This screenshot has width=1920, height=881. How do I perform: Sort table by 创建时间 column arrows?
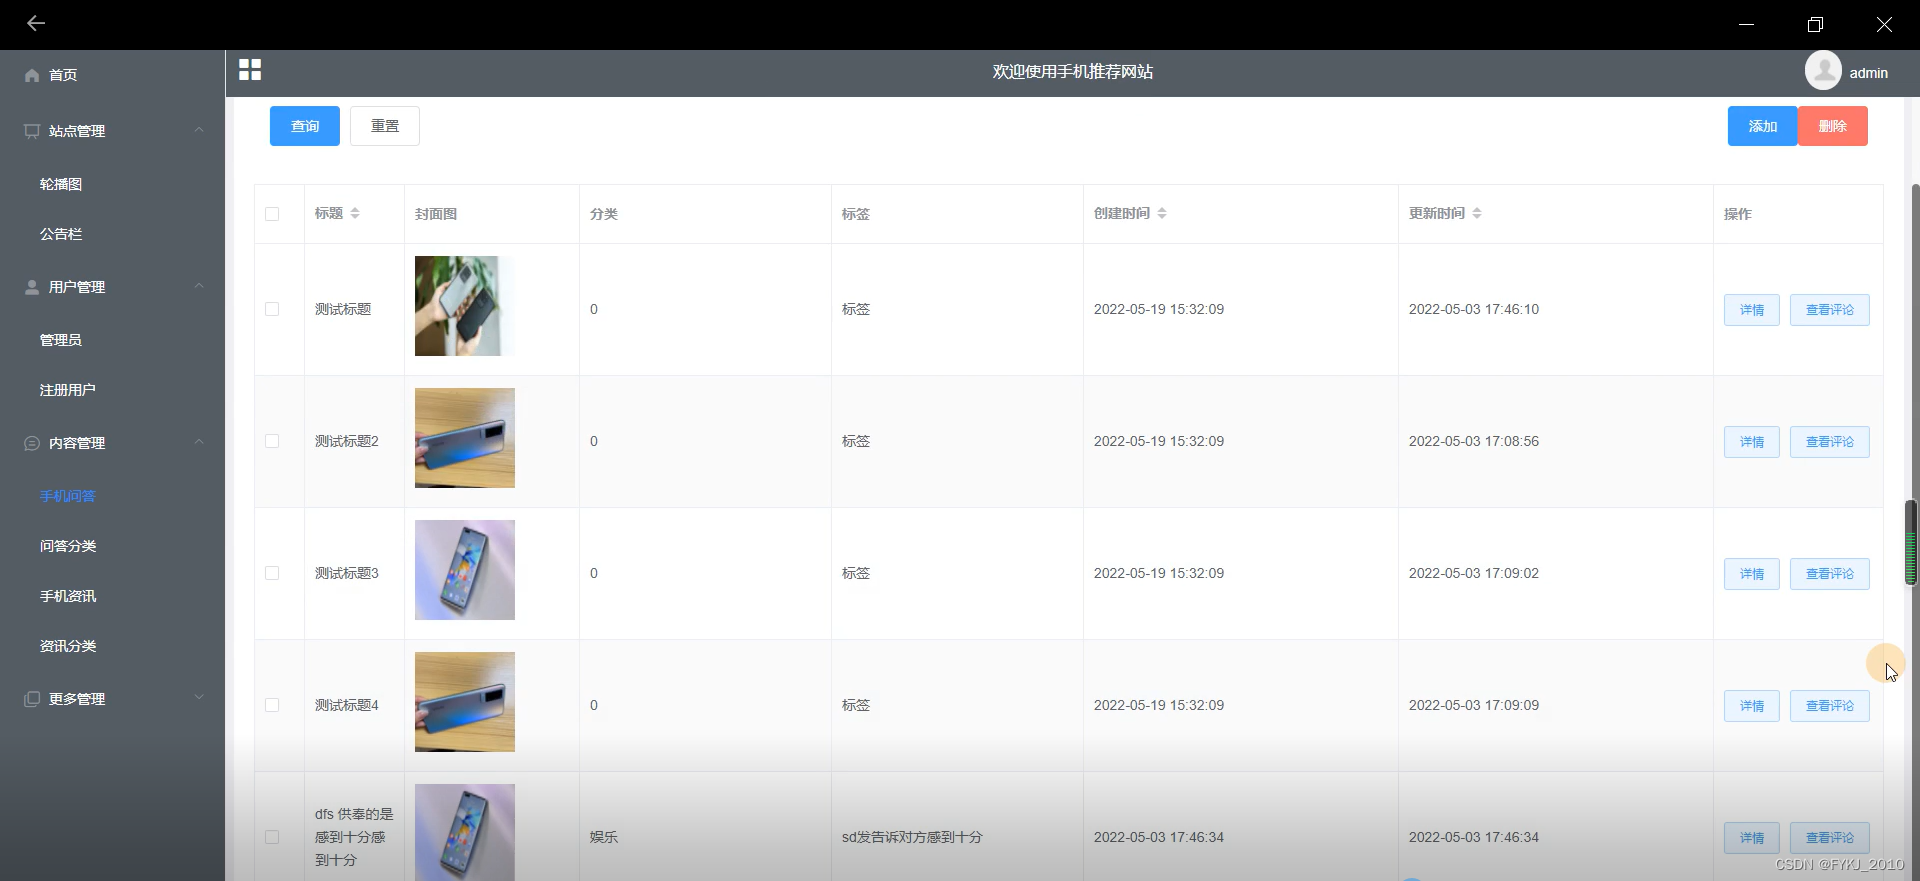click(1162, 213)
